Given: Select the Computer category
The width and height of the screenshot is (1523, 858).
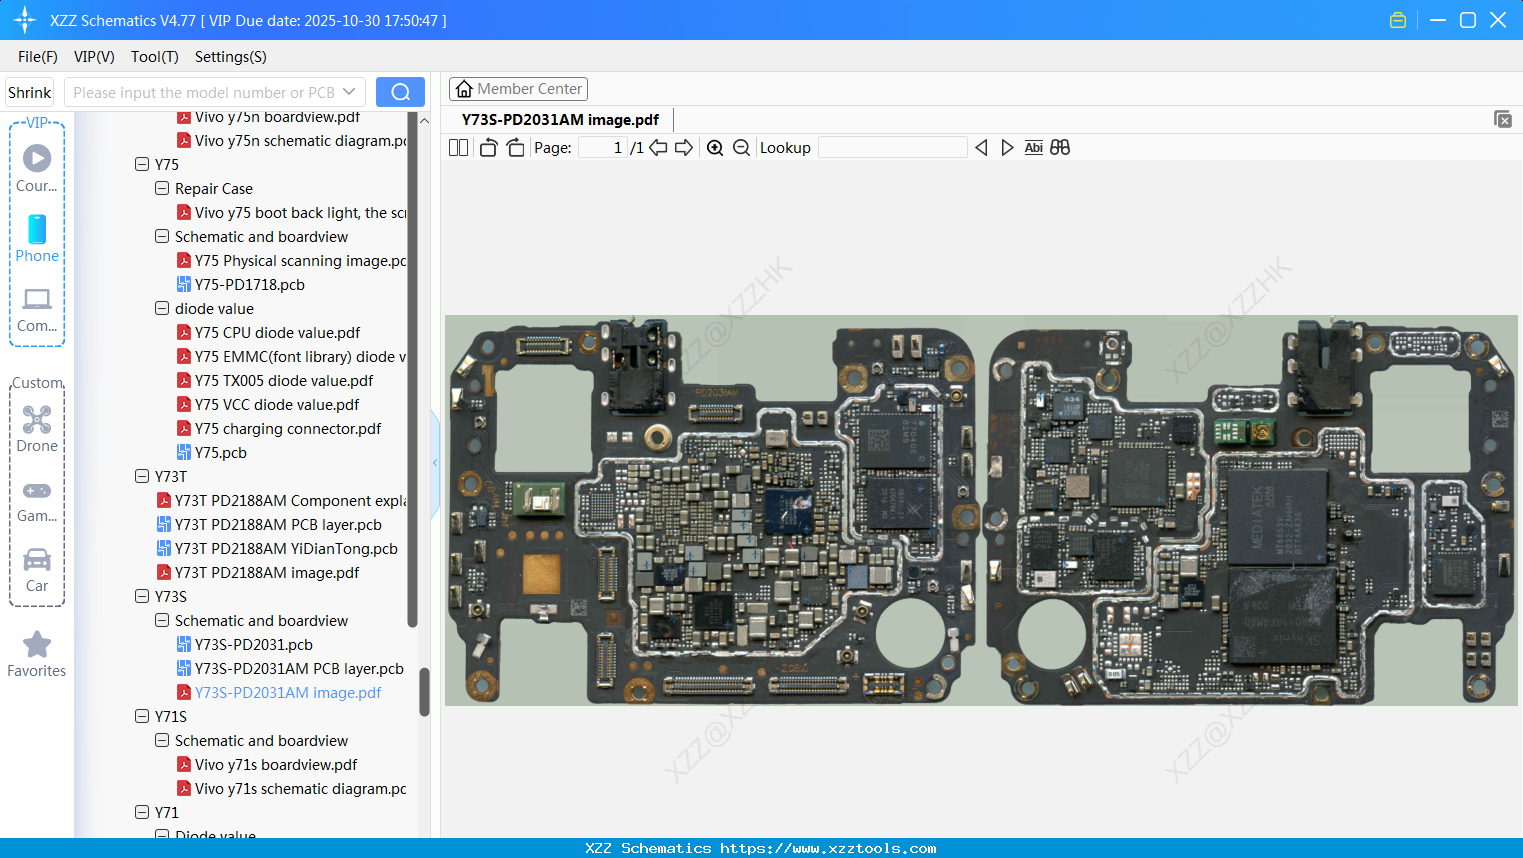Looking at the screenshot, I should 37,310.
